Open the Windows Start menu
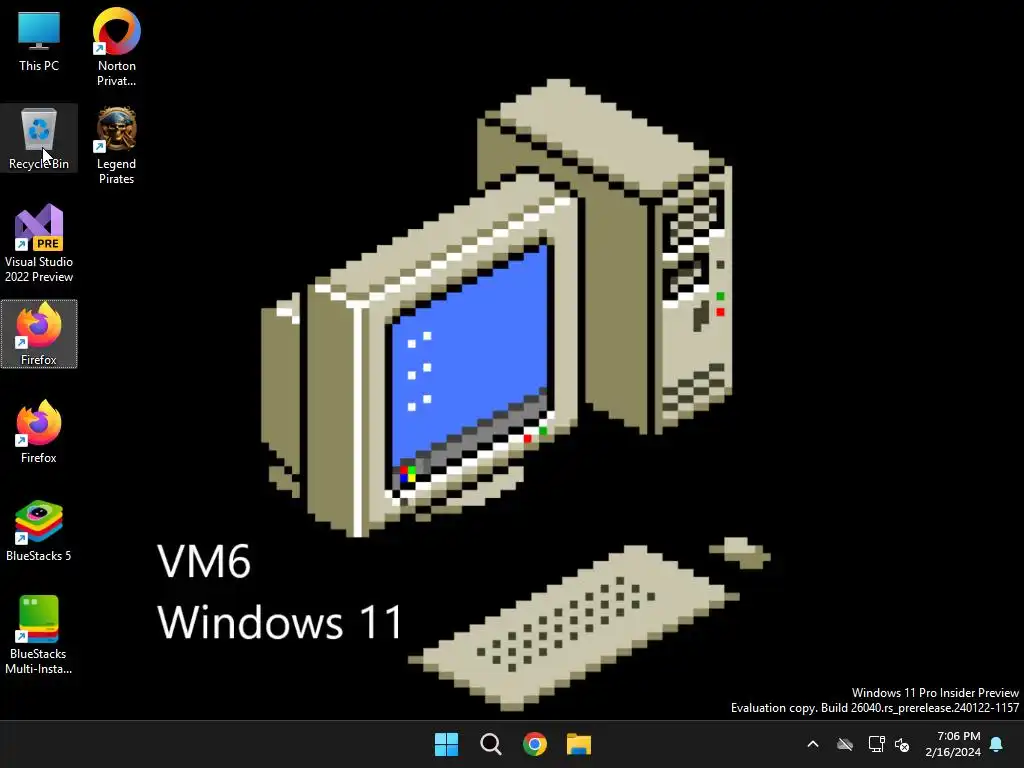The width and height of the screenshot is (1024, 768). coord(447,744)
